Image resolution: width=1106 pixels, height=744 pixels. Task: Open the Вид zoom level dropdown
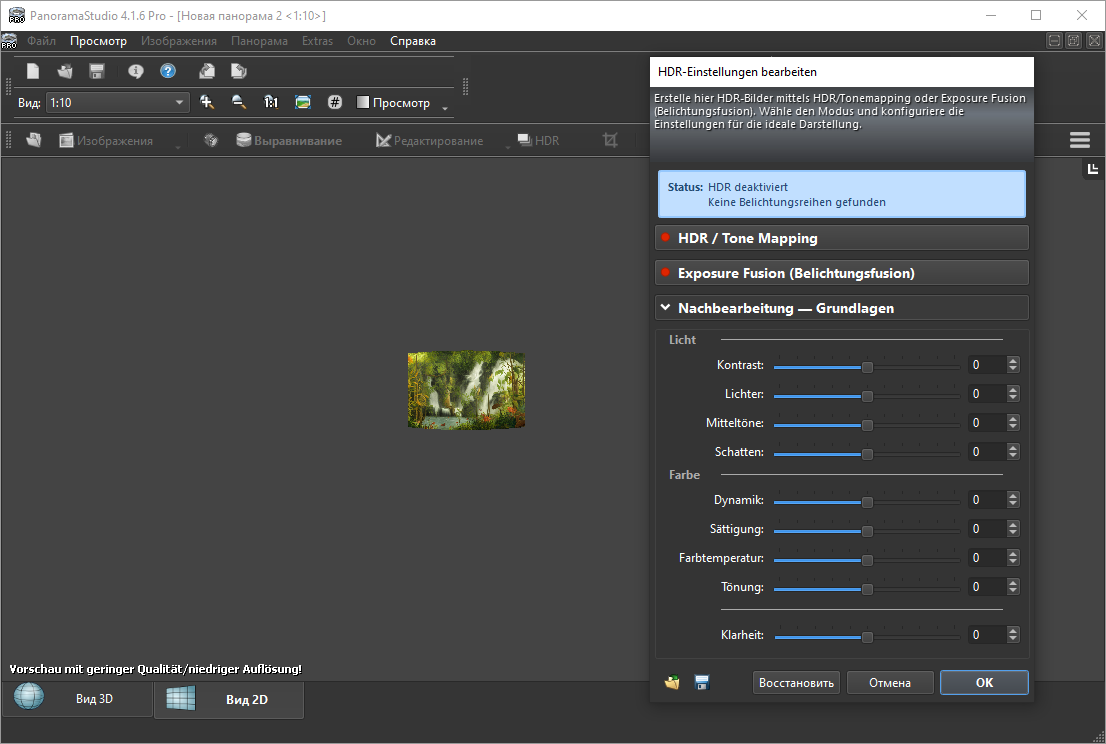[x=180, y=102]
